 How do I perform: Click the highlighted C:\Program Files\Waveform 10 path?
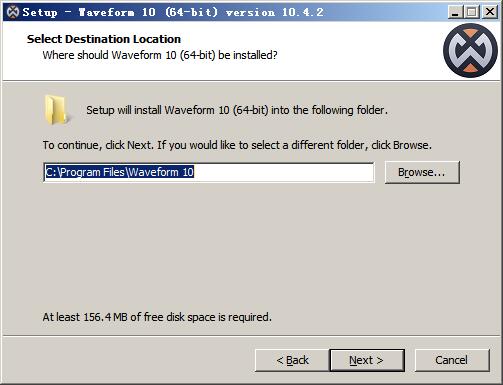[x=119, y=172]
